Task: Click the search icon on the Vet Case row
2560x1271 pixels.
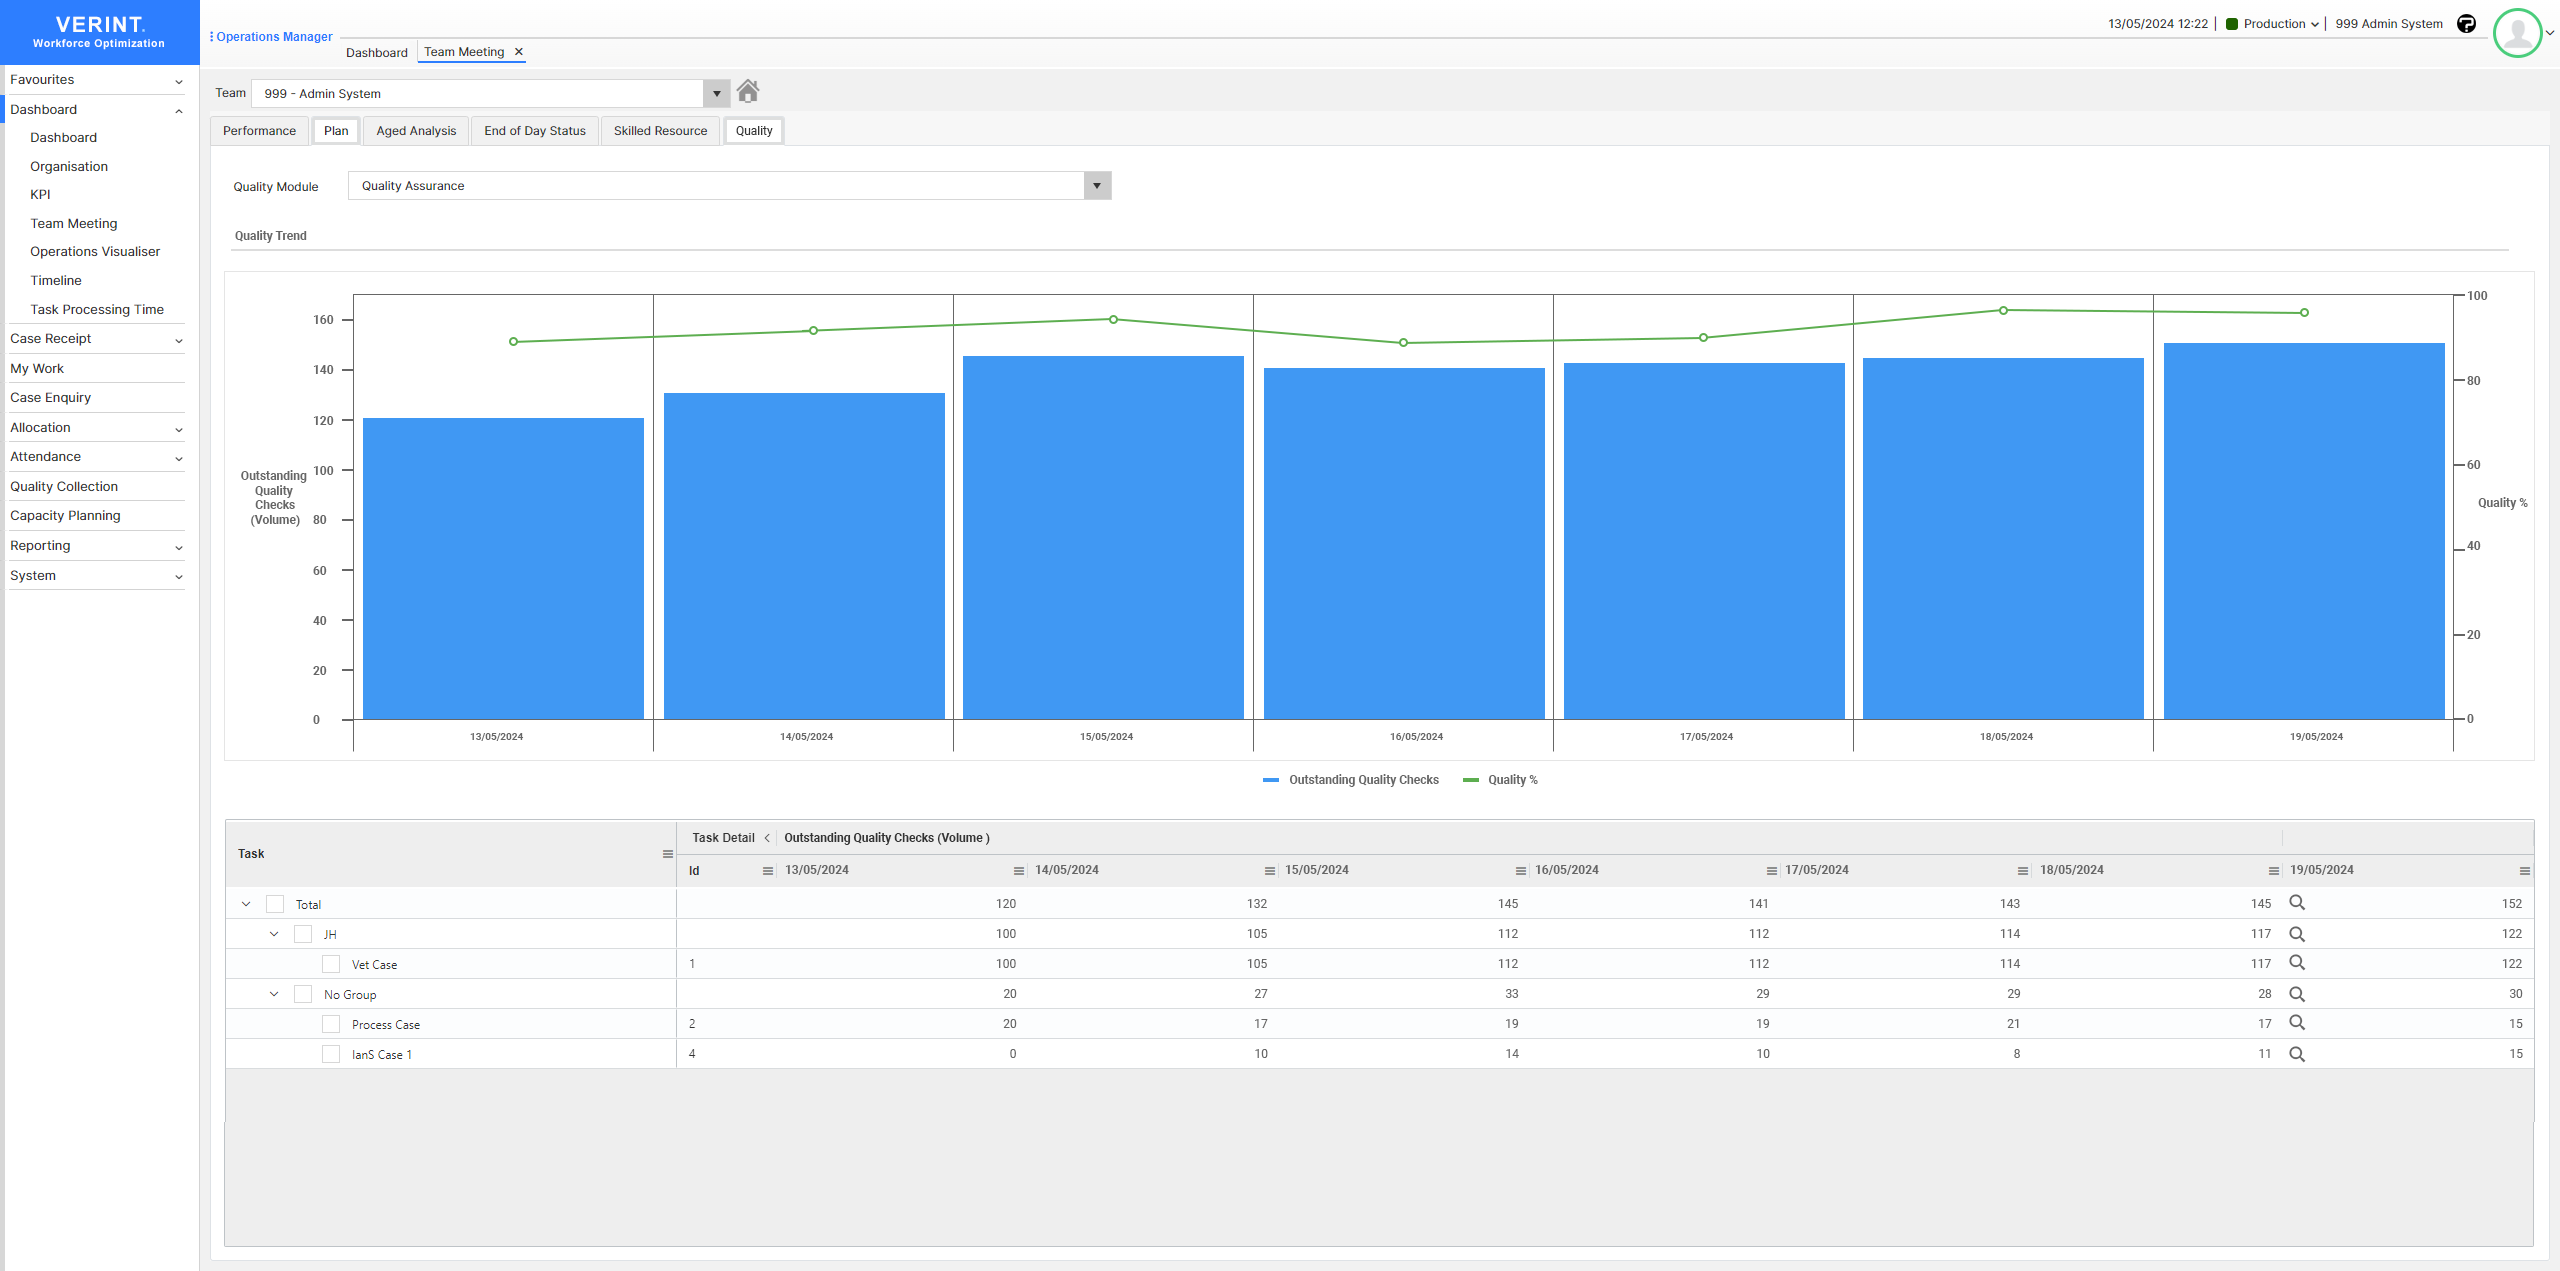Action: click(2298, 962)
